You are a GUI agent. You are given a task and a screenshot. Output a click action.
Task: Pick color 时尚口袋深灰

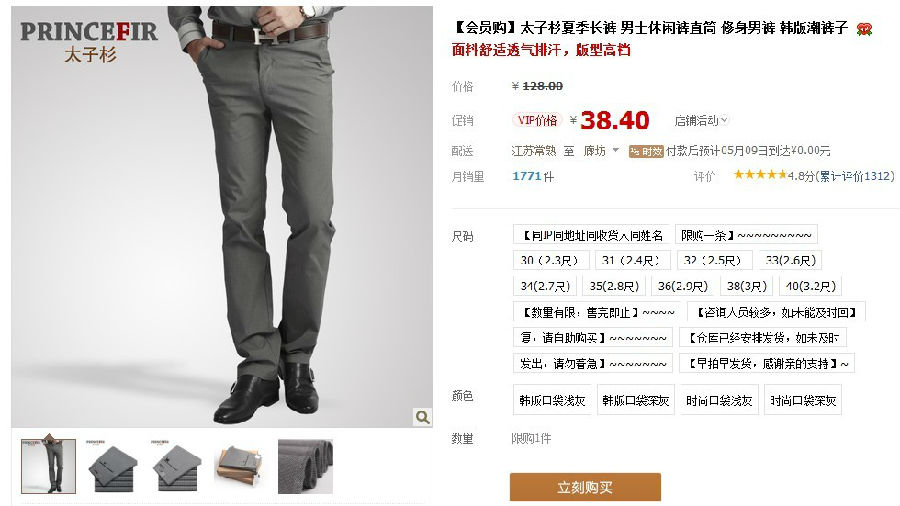802,400
